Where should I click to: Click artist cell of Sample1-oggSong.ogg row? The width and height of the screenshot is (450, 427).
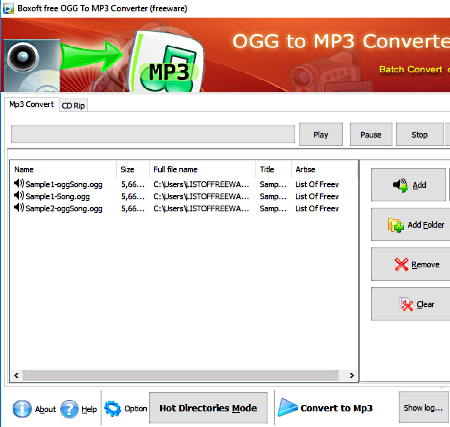coord(317,184)
